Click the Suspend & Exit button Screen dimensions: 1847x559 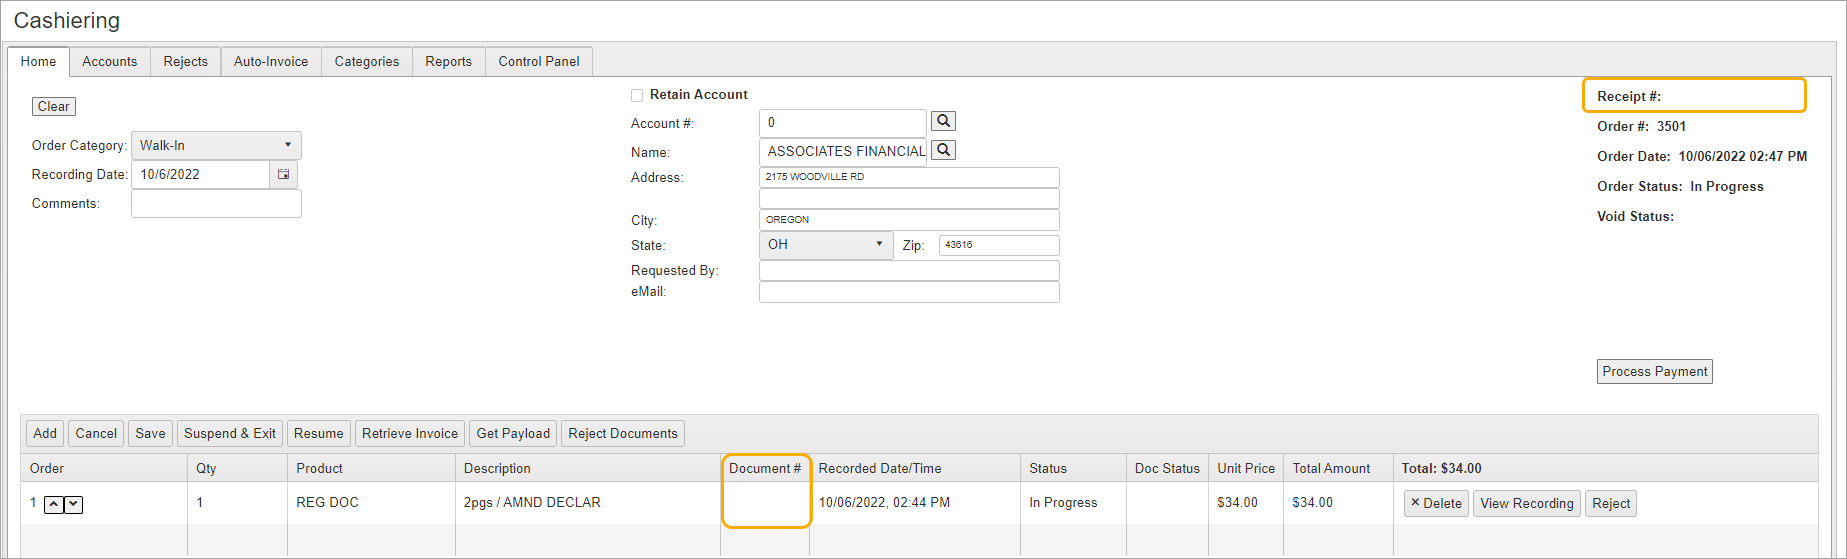click(229, 433)
